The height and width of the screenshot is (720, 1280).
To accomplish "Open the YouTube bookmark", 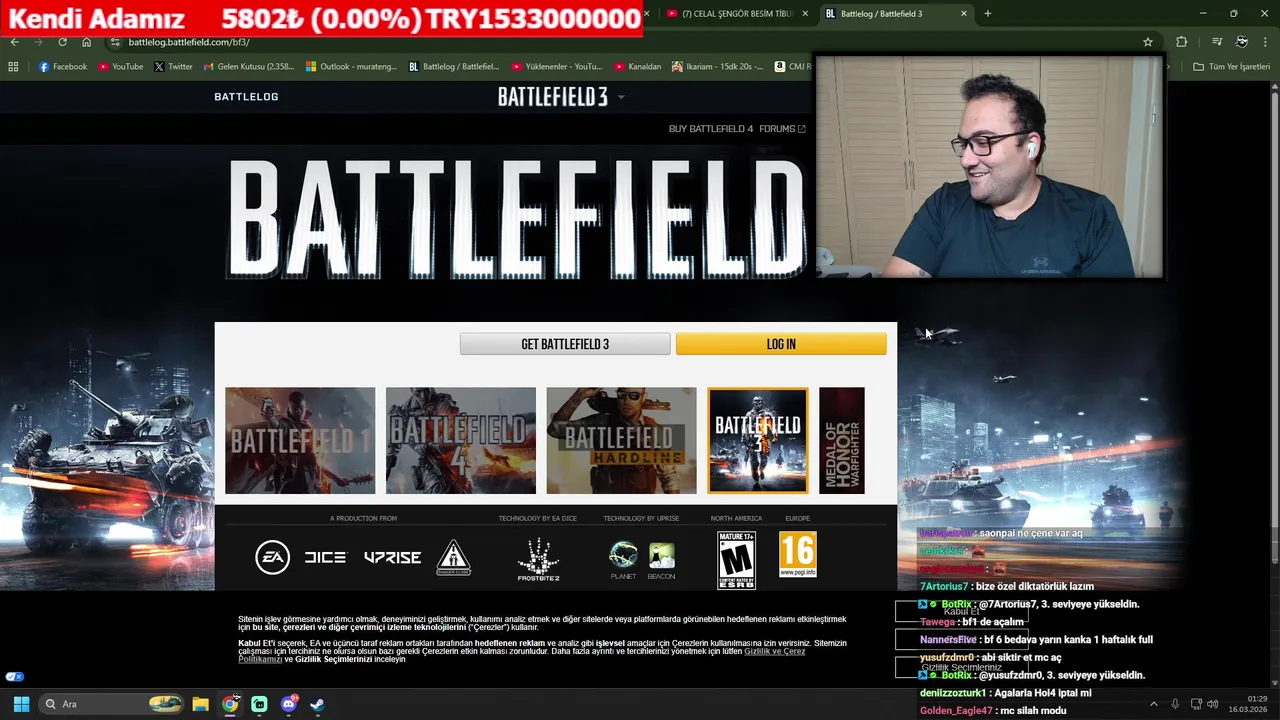I will click(121, 67).
